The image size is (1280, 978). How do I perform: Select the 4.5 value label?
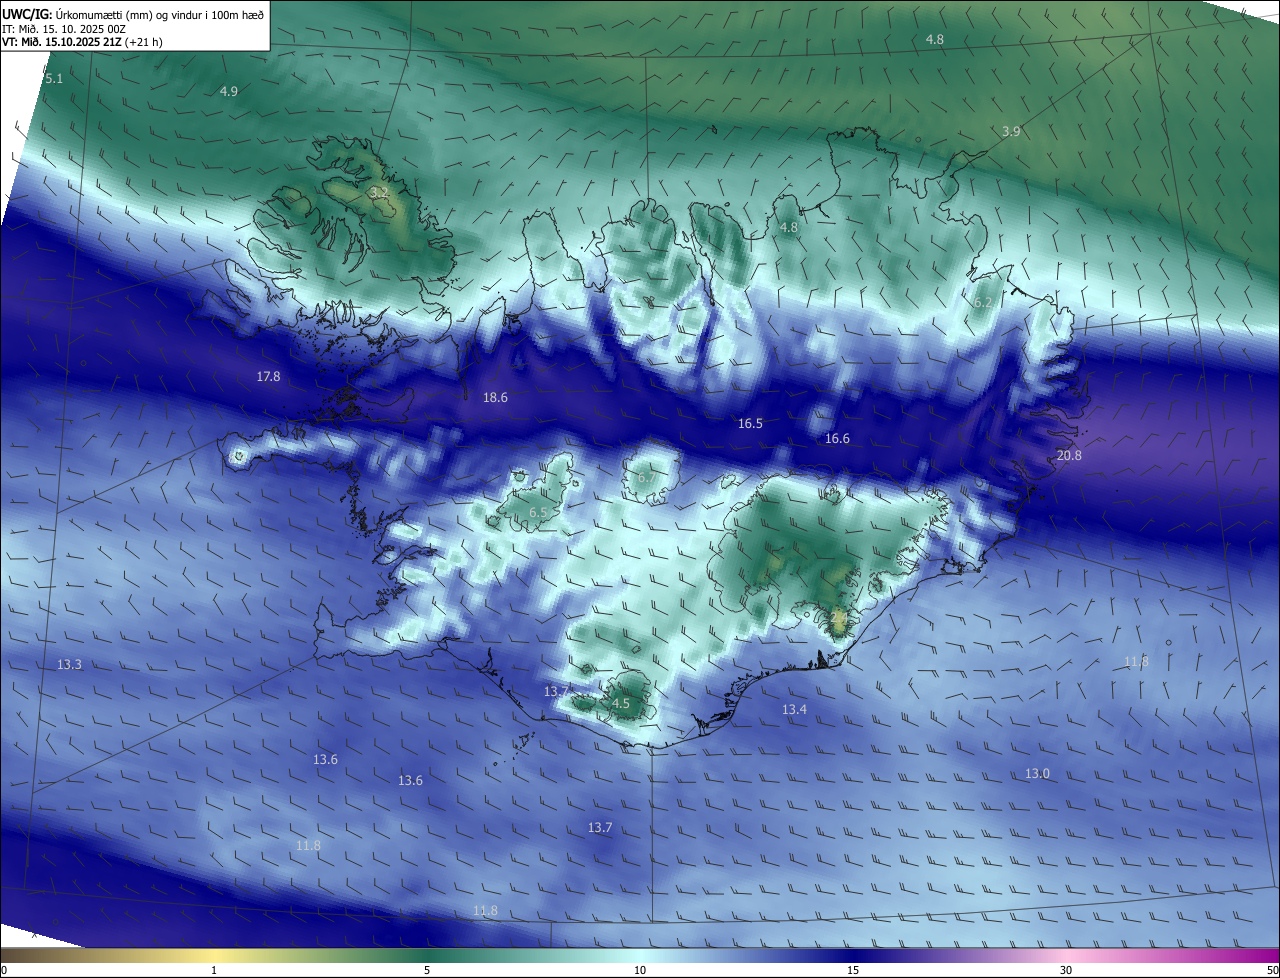(x=620, y=704)
